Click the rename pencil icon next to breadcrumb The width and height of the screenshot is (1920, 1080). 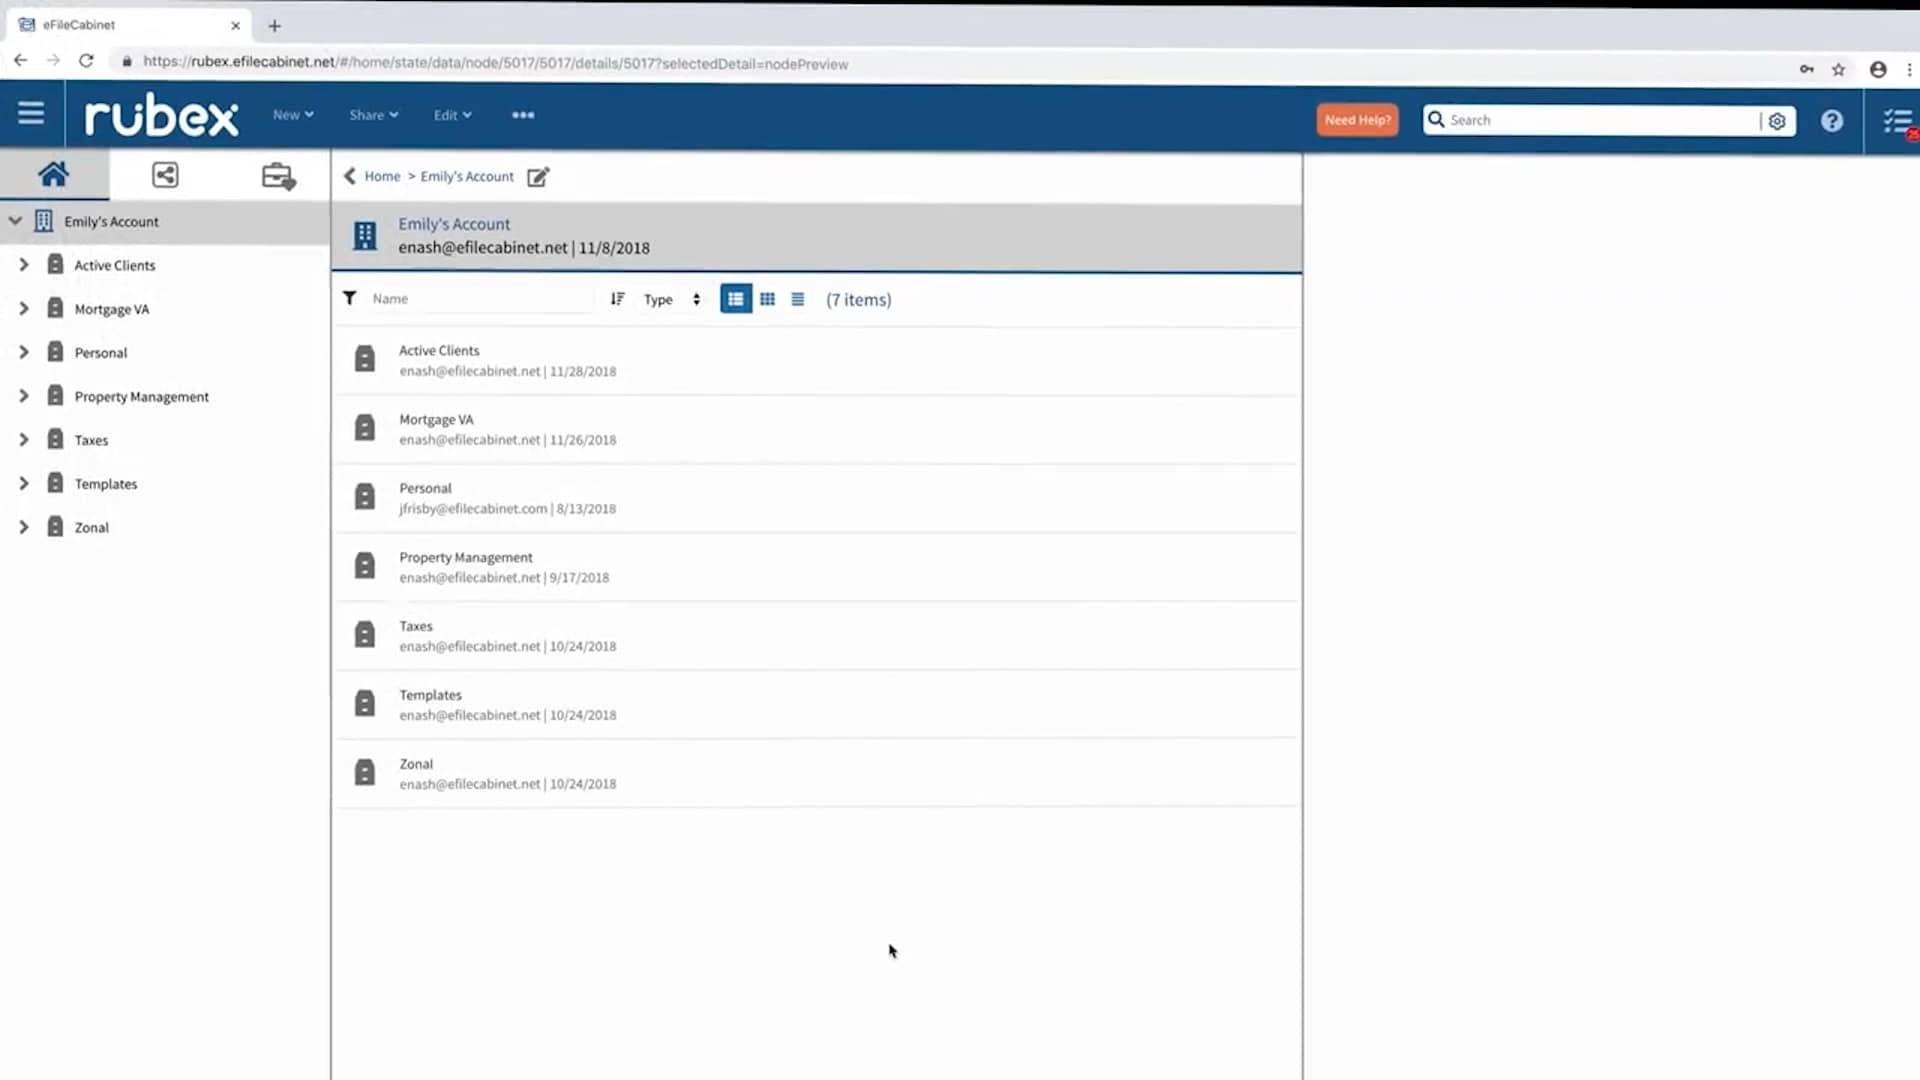[538, 176]
